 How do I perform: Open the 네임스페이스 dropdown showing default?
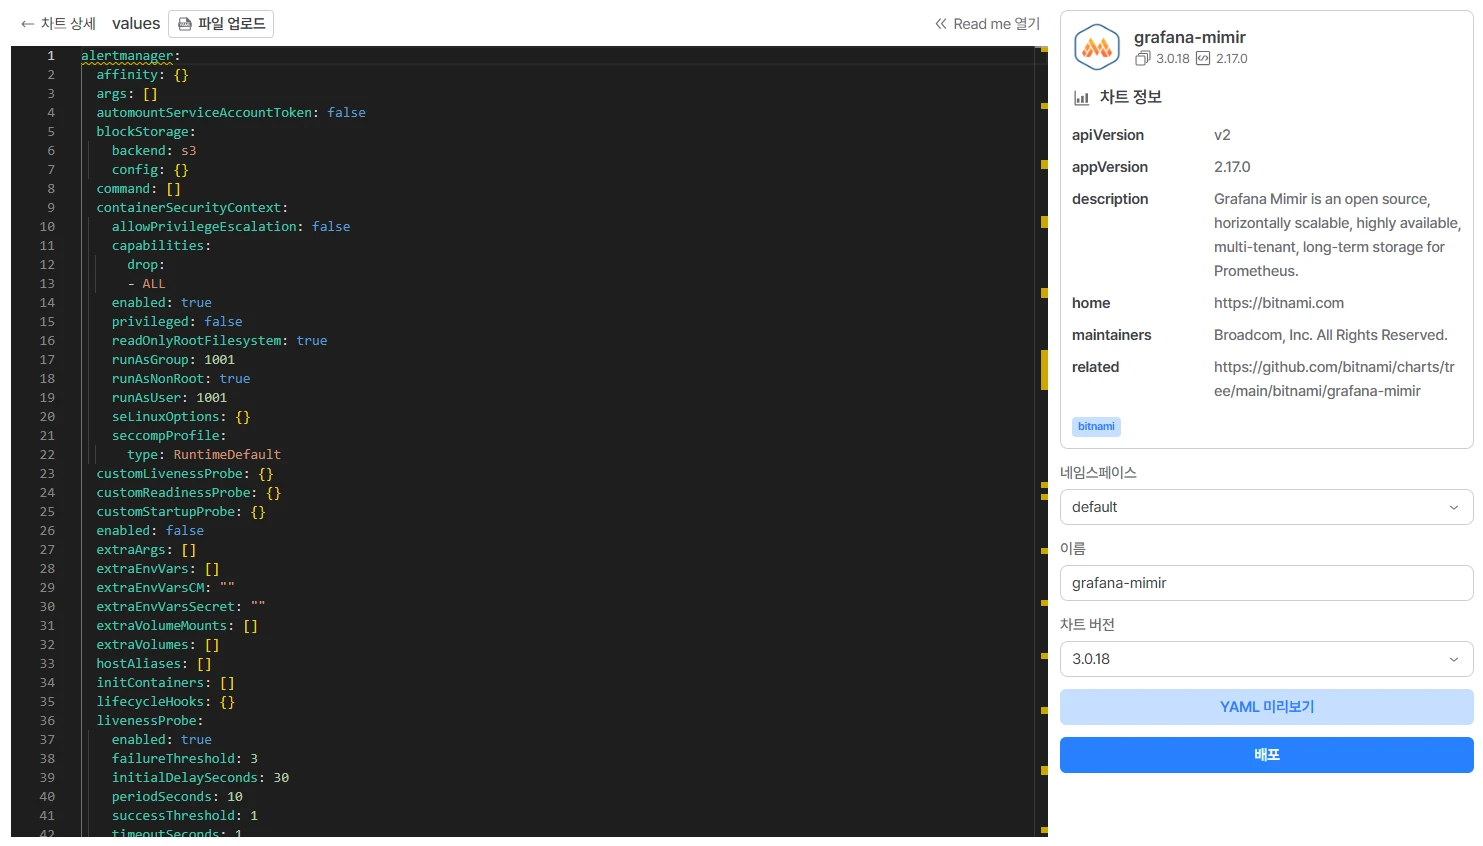coord(1266,507)
